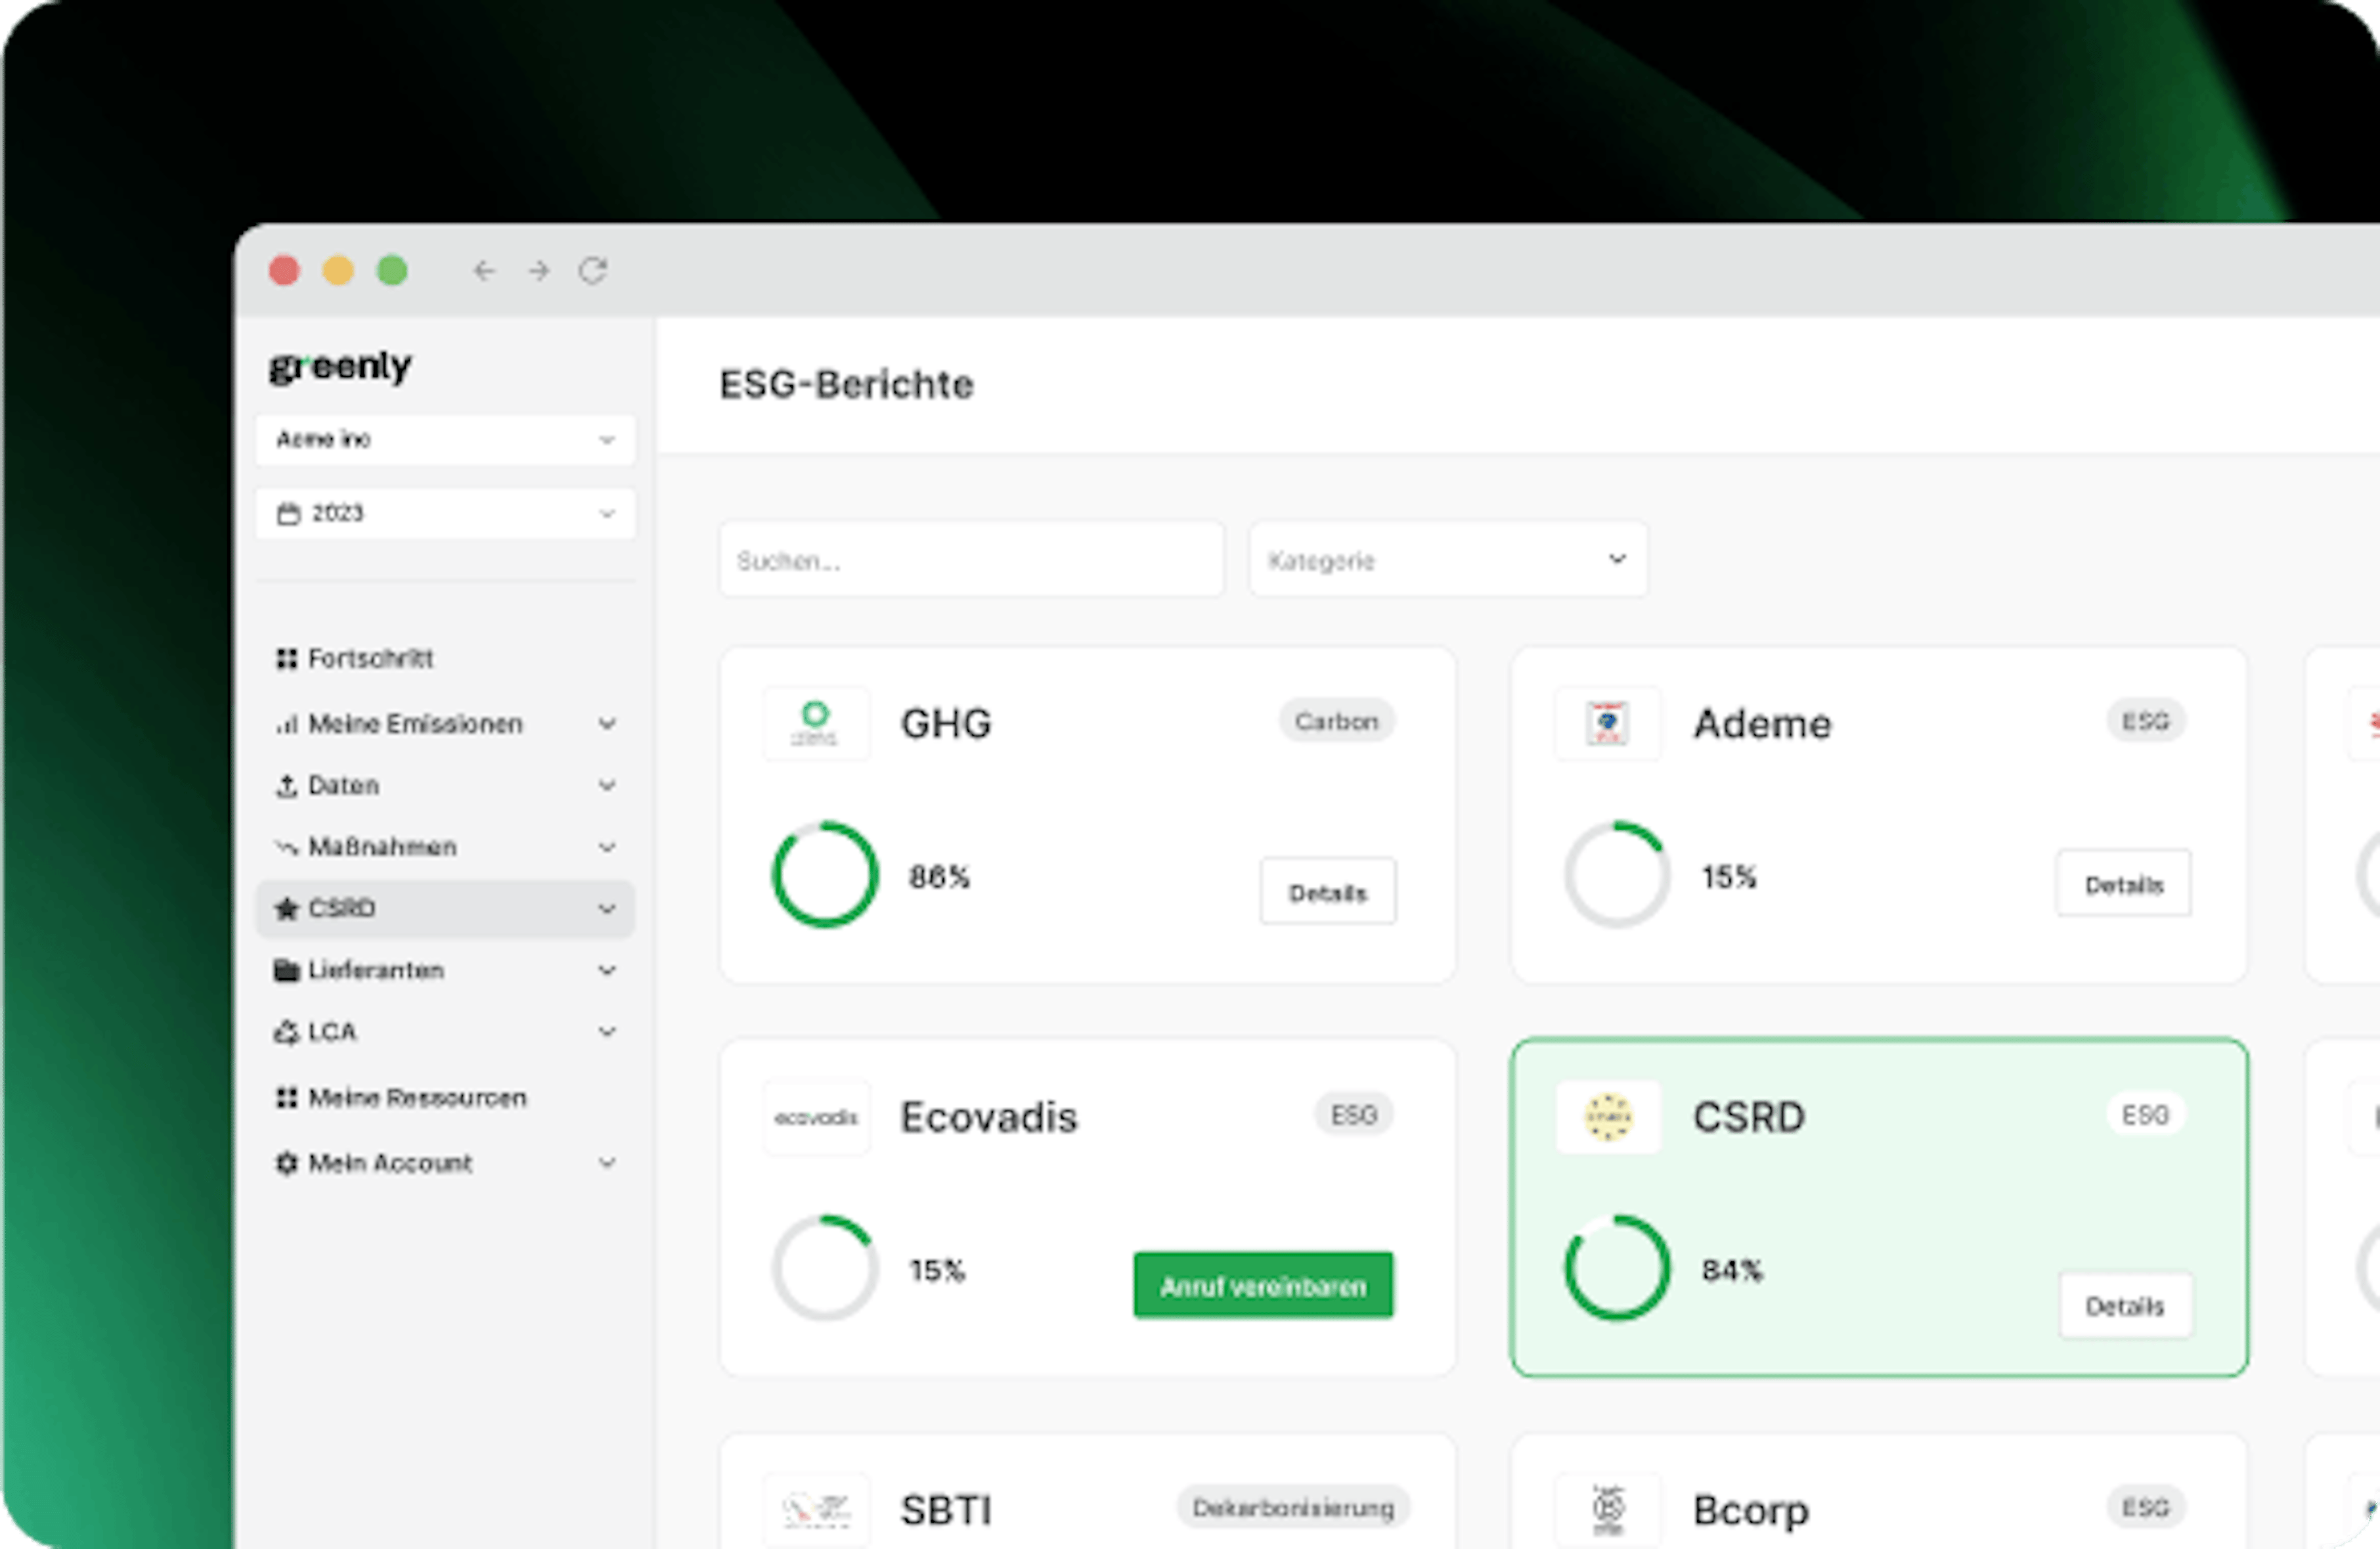Expand the Meine Emissionen submenu
Screen dimensions: 2380x1549
coord(607,723)
